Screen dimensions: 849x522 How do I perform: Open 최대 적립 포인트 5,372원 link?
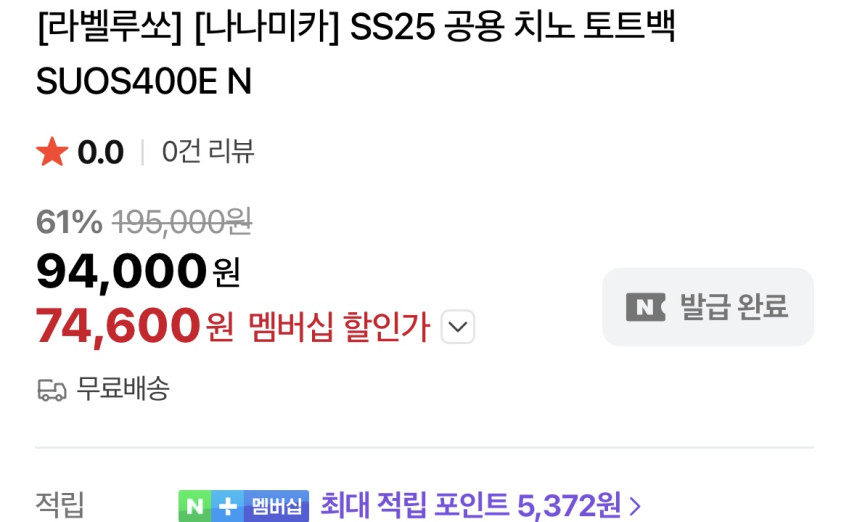coord(471,505)
